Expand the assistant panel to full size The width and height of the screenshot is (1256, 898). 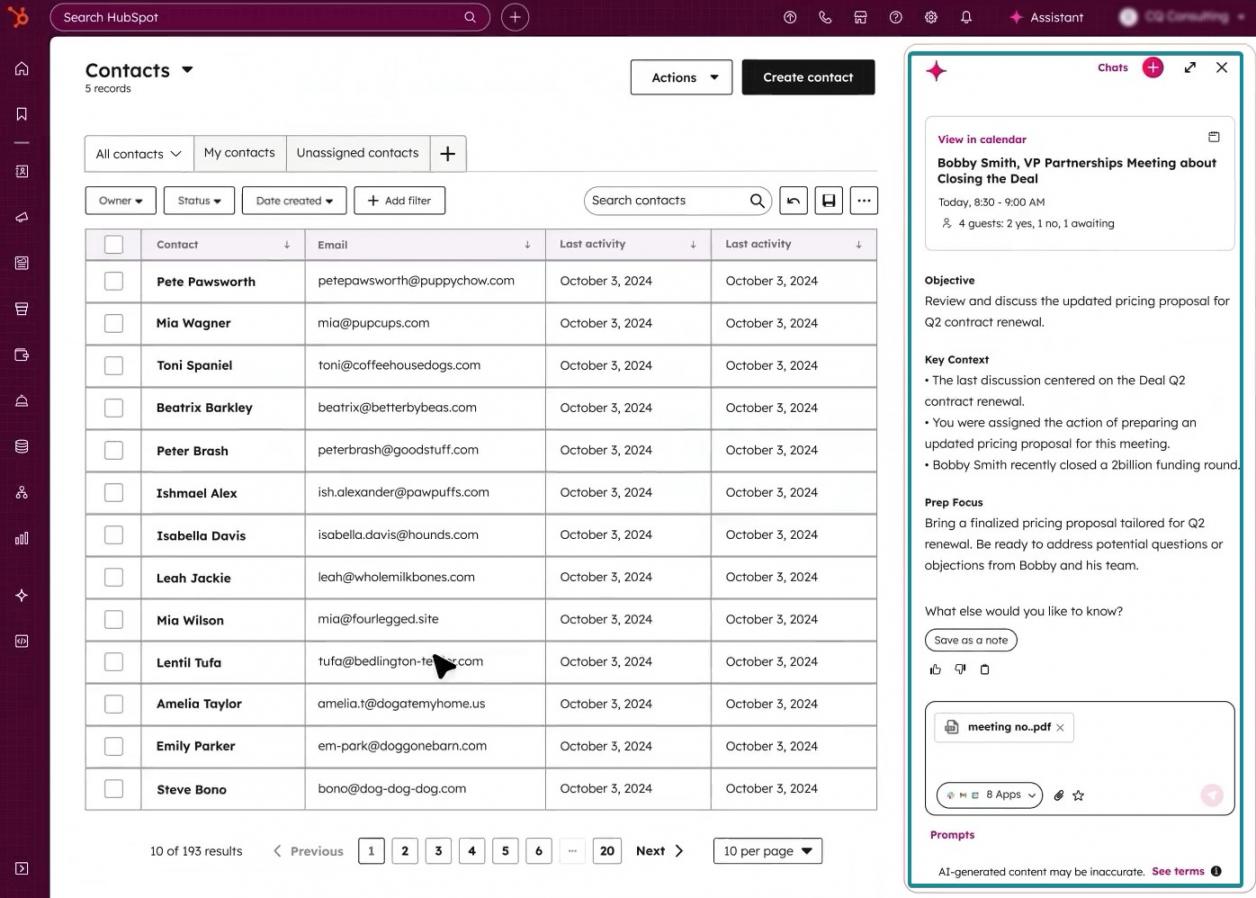point(1190,67)
